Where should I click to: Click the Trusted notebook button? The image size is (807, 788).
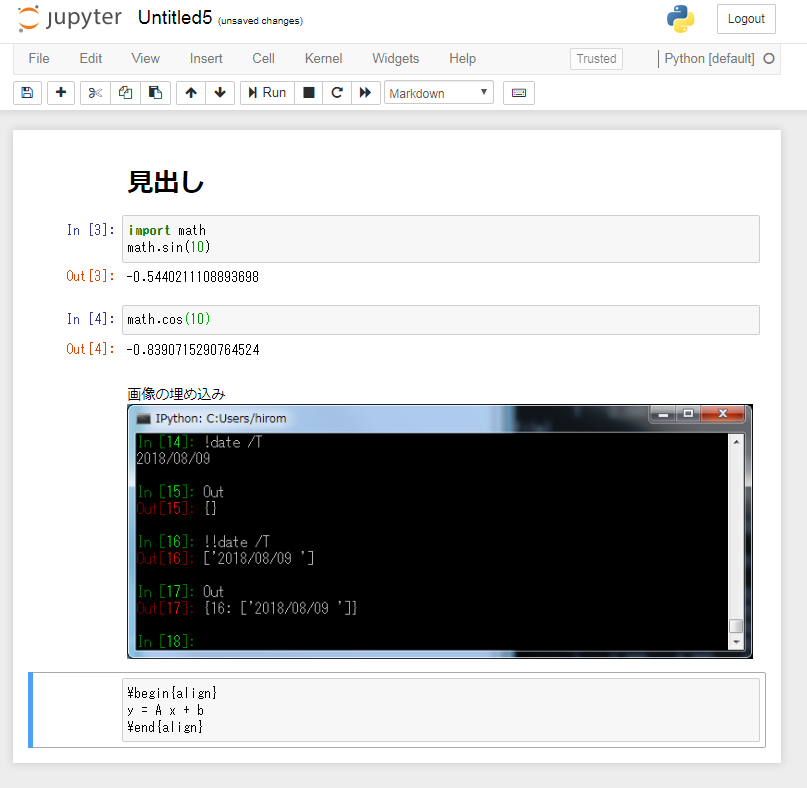(596, 59)
